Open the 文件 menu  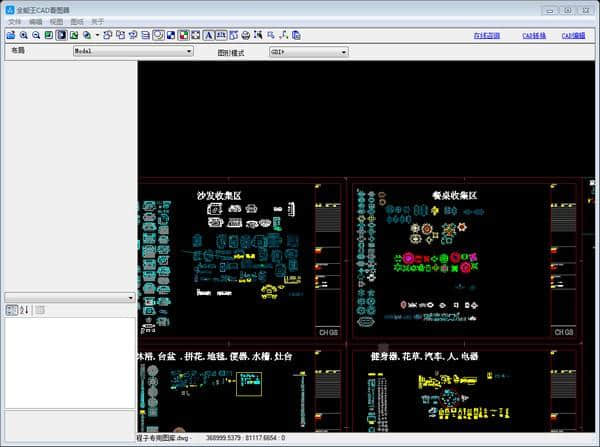coord(14,21)
